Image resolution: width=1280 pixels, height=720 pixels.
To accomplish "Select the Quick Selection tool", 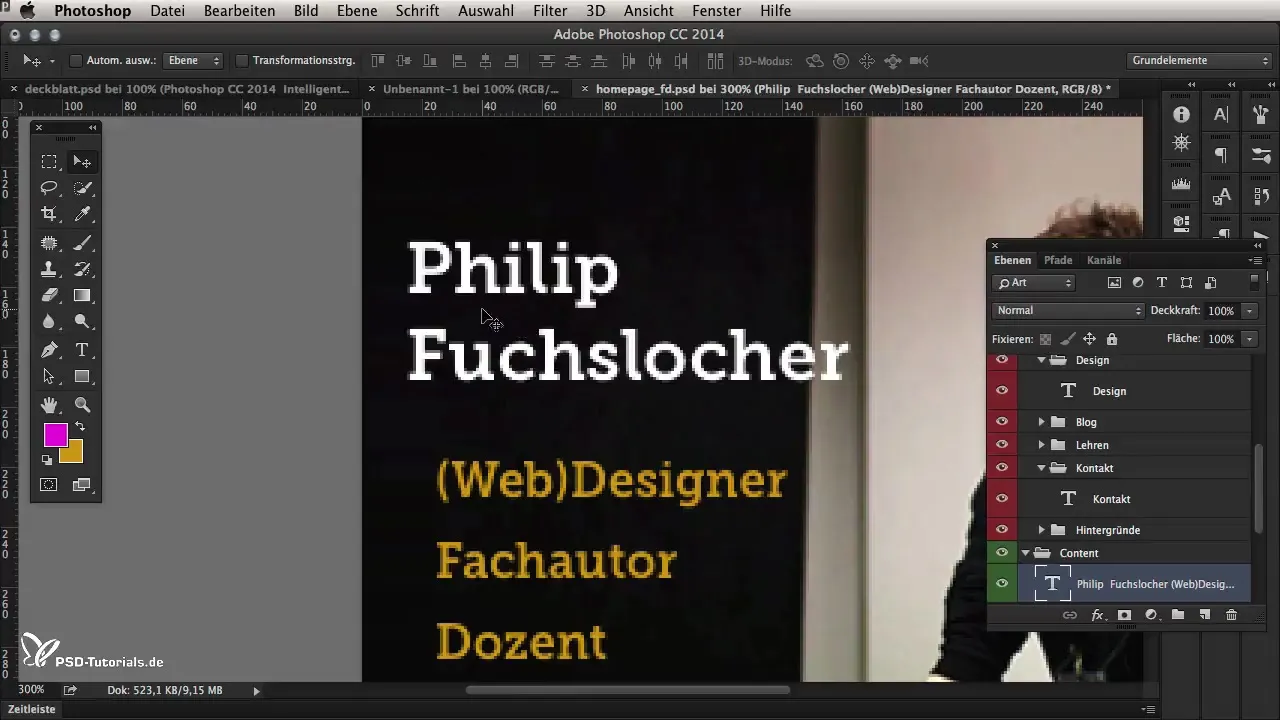I will point(82,188).
